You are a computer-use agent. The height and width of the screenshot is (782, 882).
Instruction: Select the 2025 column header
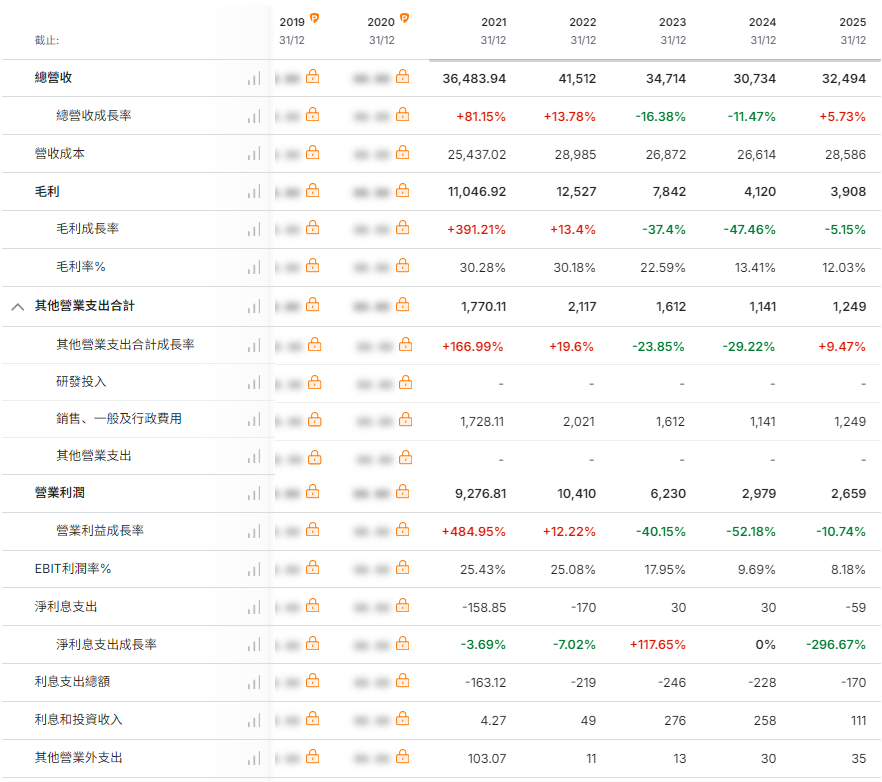tap(852, 30)
